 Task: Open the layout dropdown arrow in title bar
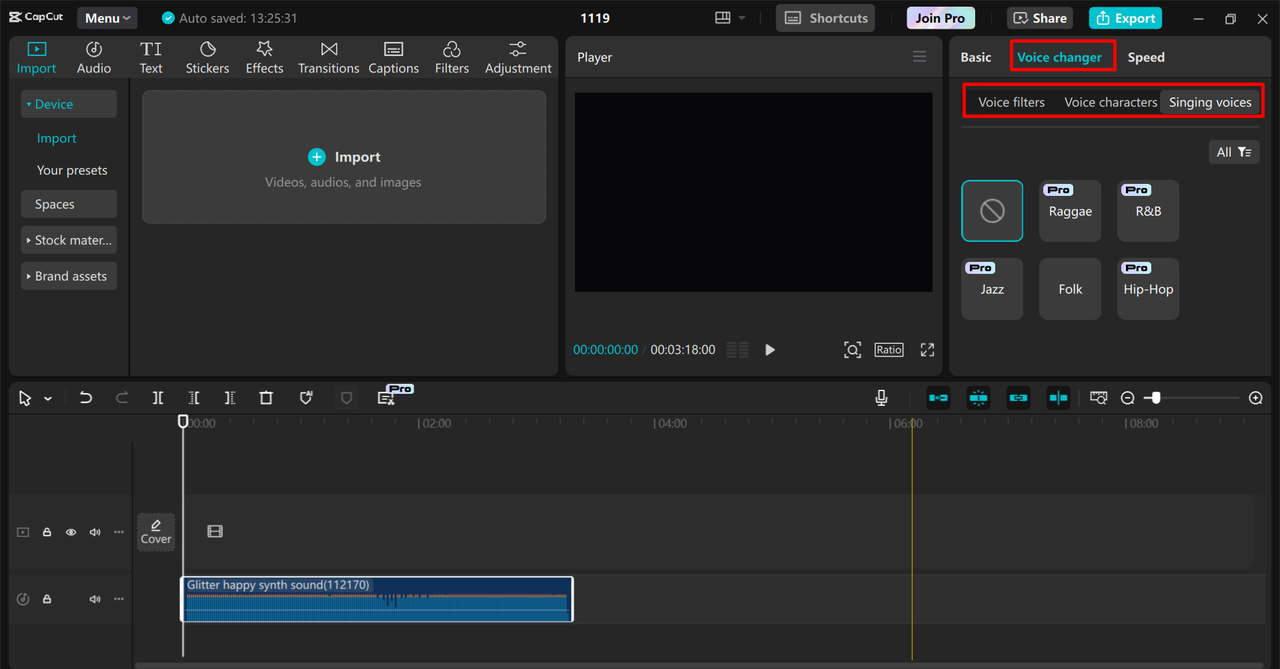[x=742, y=18]
